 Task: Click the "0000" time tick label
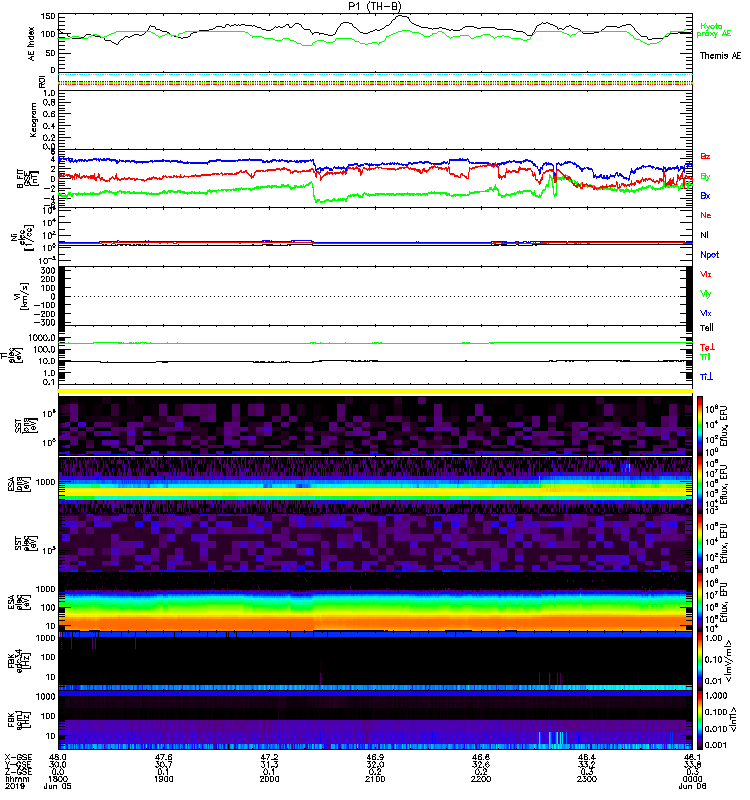pos(692,779)
